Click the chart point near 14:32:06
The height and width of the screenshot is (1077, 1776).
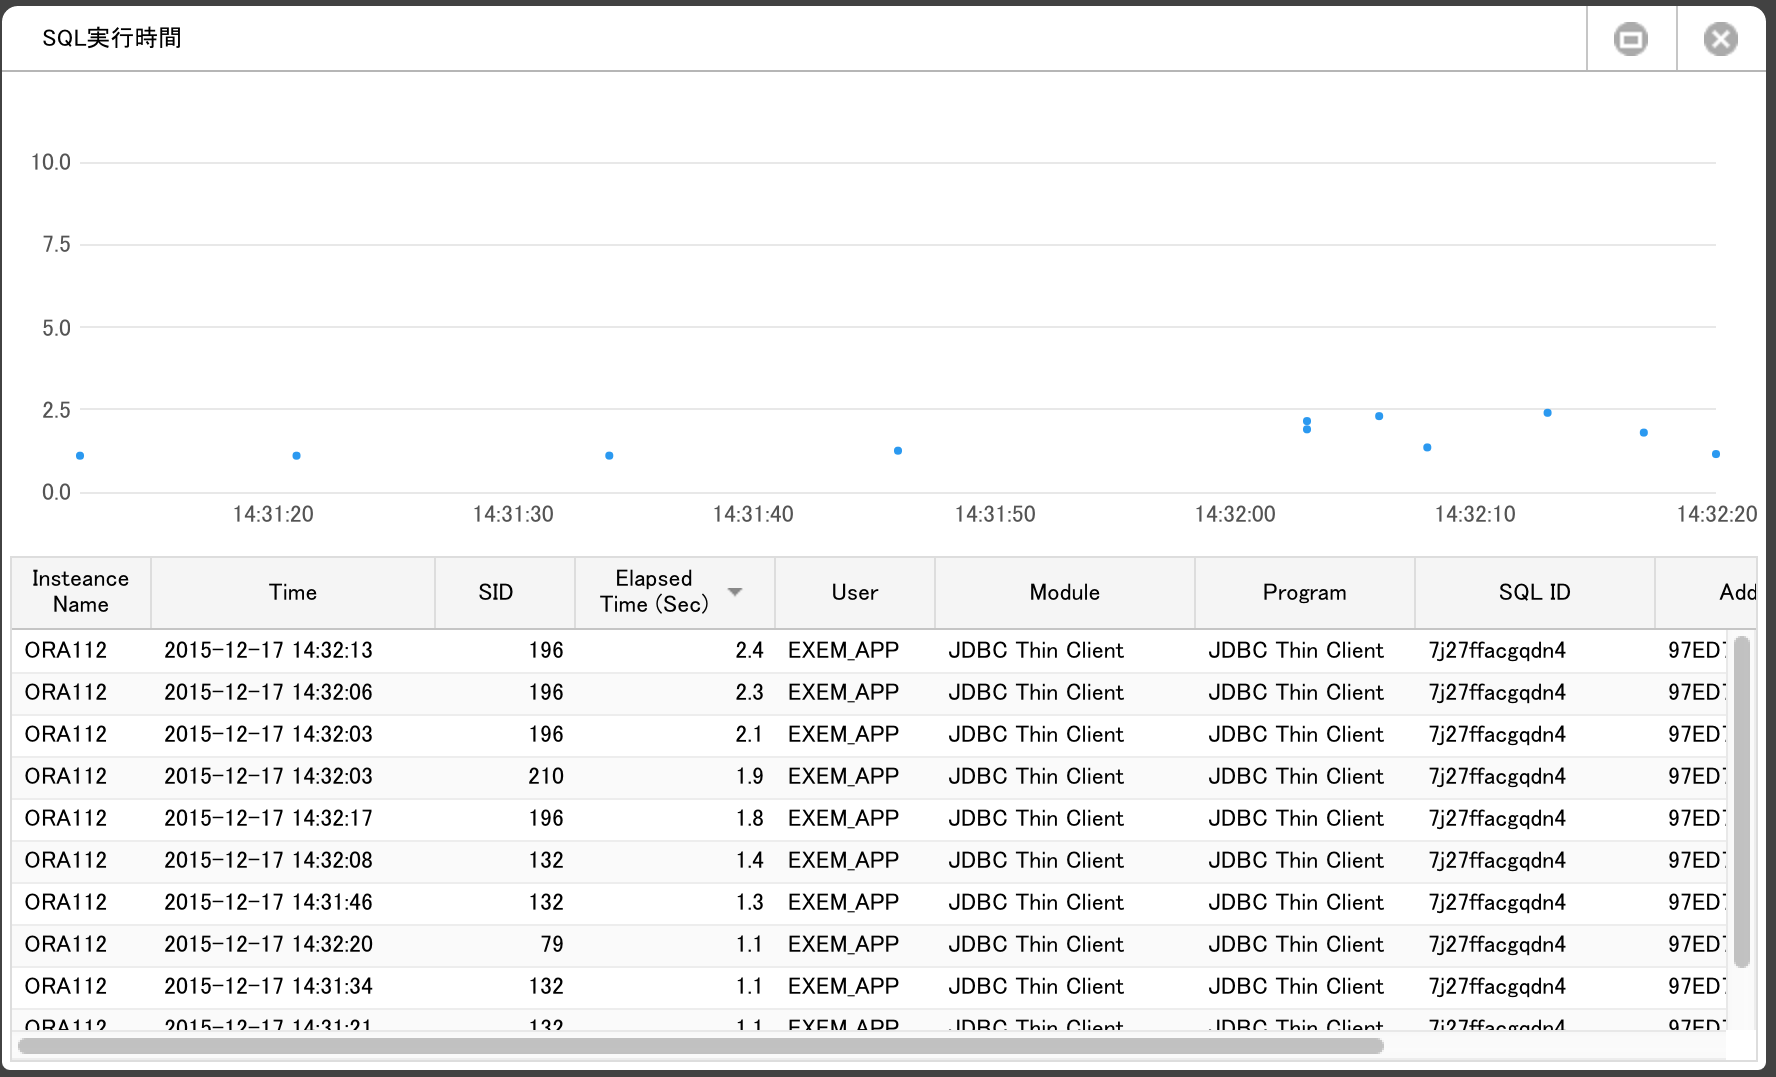click(x=1379, y=416)
